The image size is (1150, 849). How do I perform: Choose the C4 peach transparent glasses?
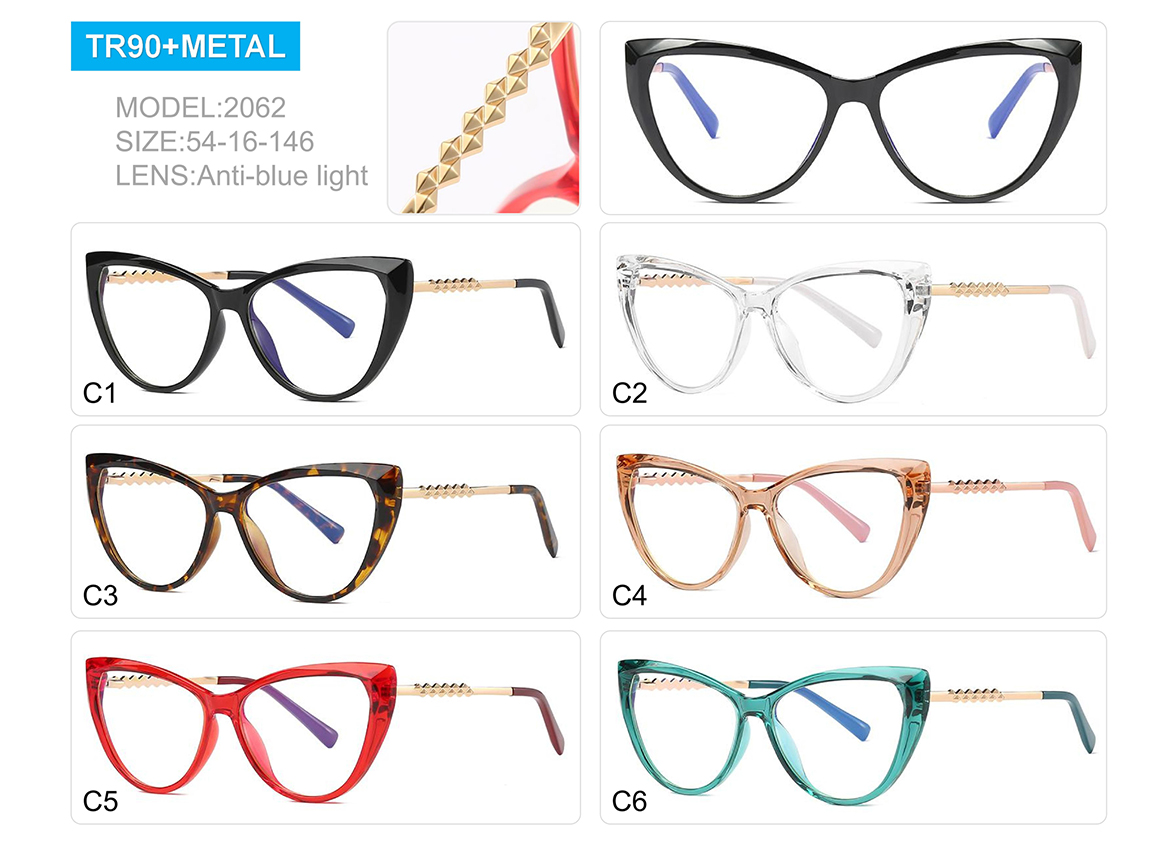[853, 521]
